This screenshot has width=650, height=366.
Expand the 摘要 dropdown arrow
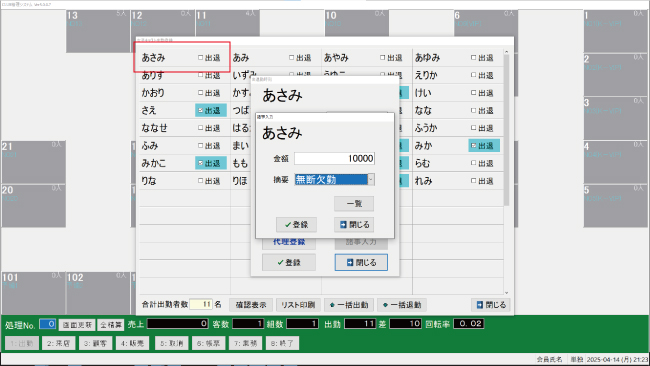(371, 179)
